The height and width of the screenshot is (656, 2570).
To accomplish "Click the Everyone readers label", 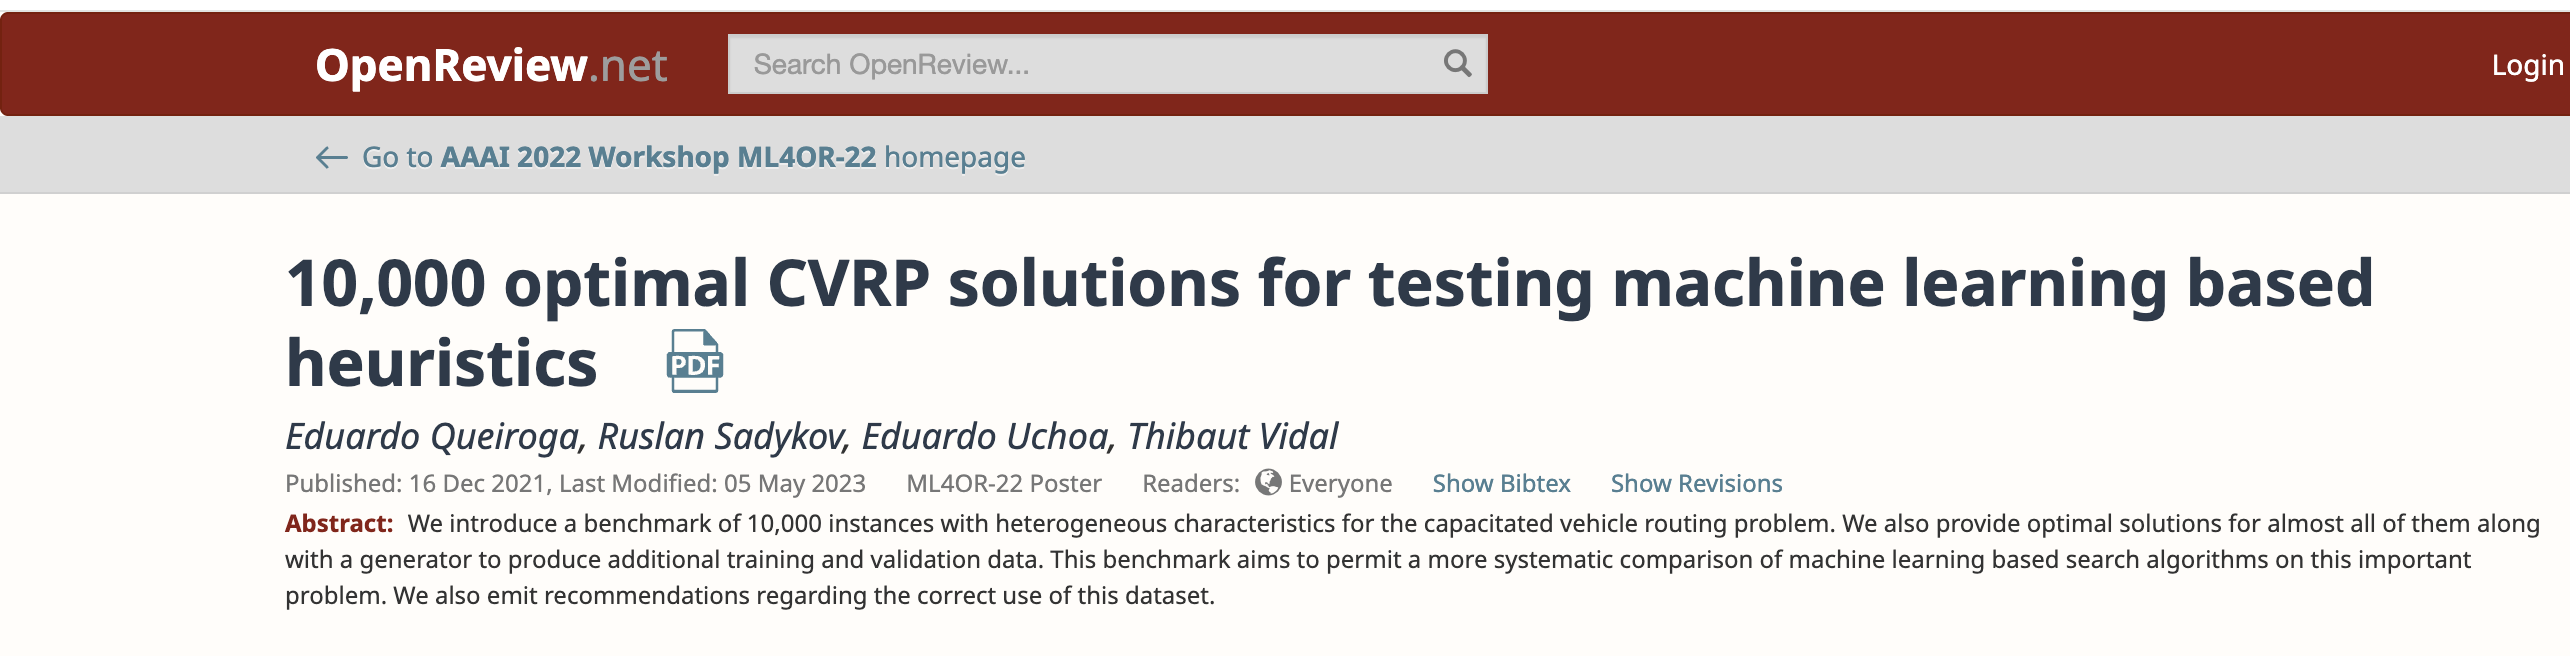I will pyautogui.click(x=1340, y=484).
